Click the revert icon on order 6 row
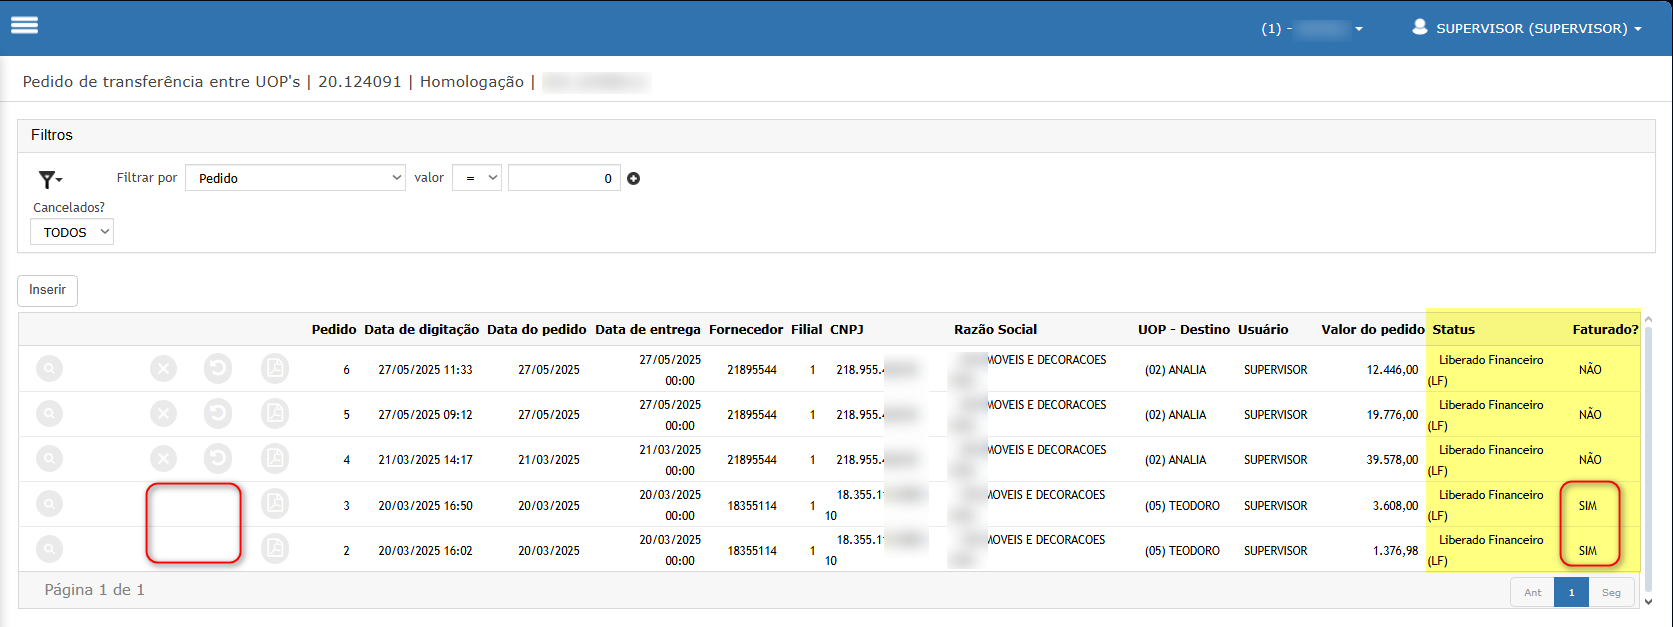Screen dimensions: 1673x627 tap(218, 369)
